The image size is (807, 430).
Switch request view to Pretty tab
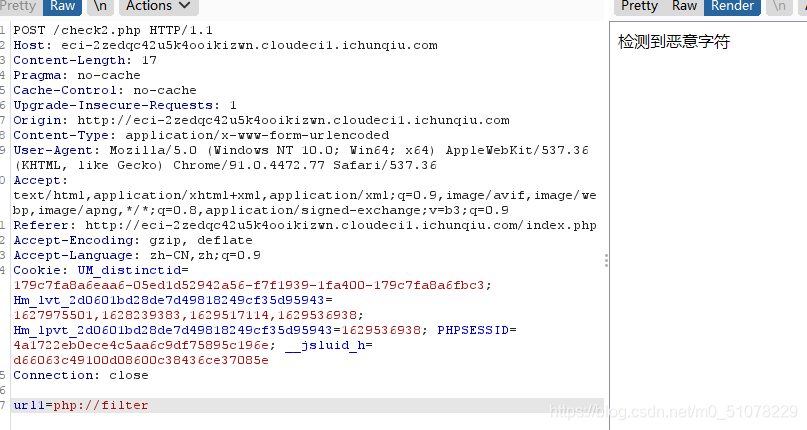coord(18,6)
